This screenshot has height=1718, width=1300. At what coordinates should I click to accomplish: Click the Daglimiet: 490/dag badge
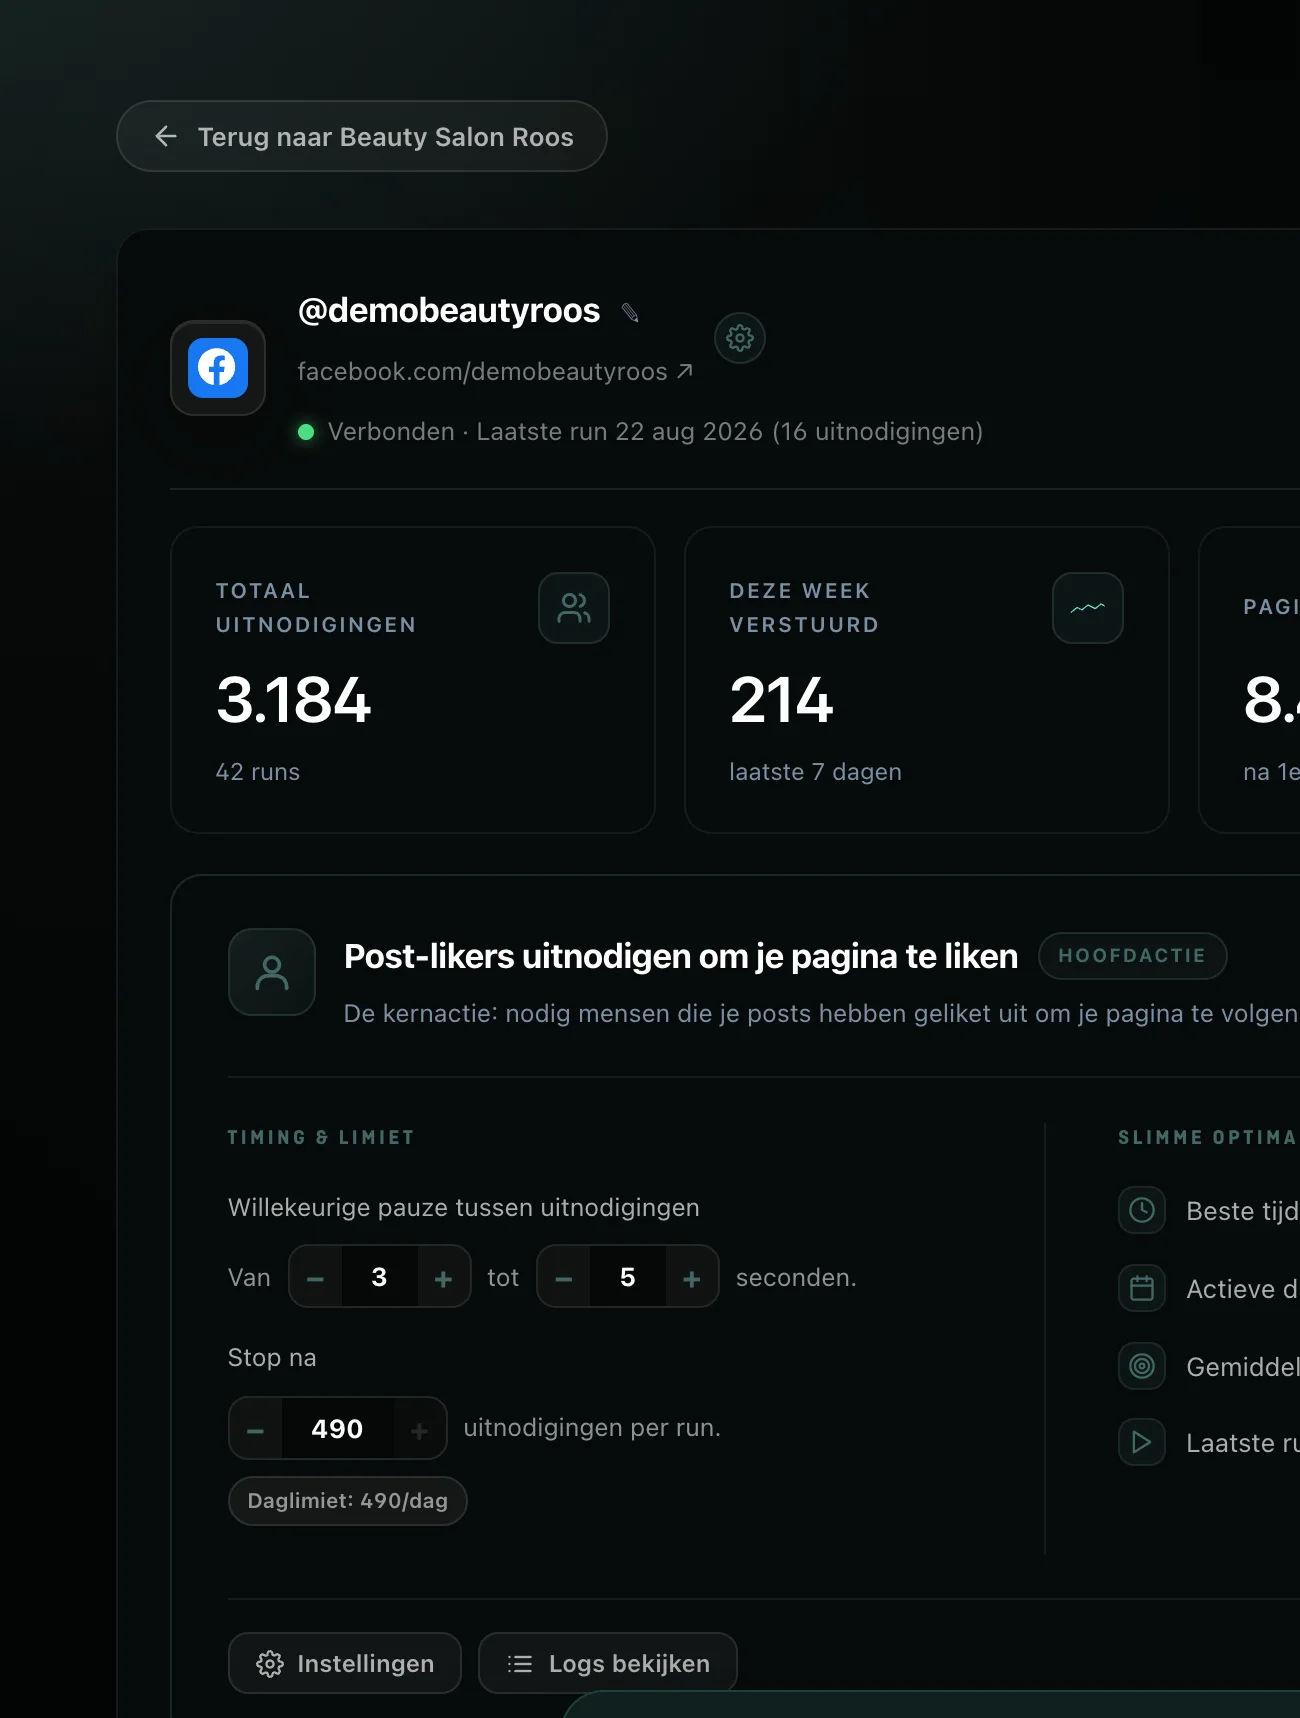[x=348, y=1501]
